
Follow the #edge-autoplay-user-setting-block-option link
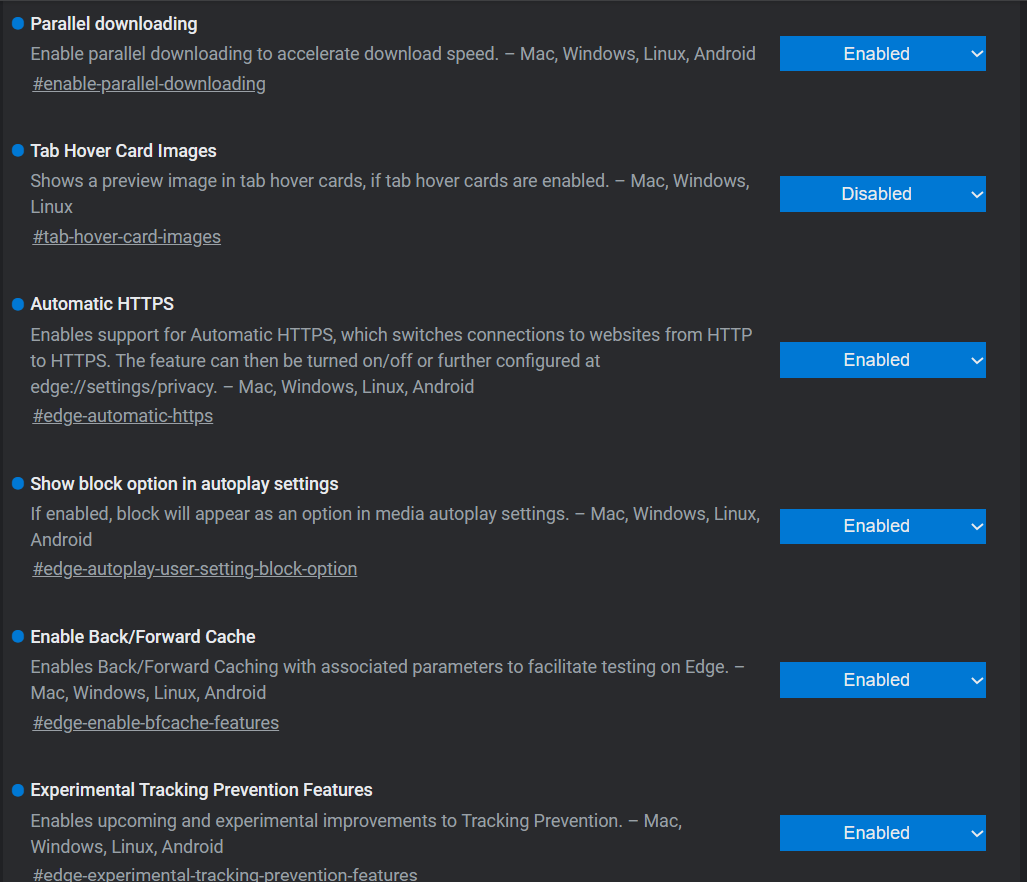[195, 569]
